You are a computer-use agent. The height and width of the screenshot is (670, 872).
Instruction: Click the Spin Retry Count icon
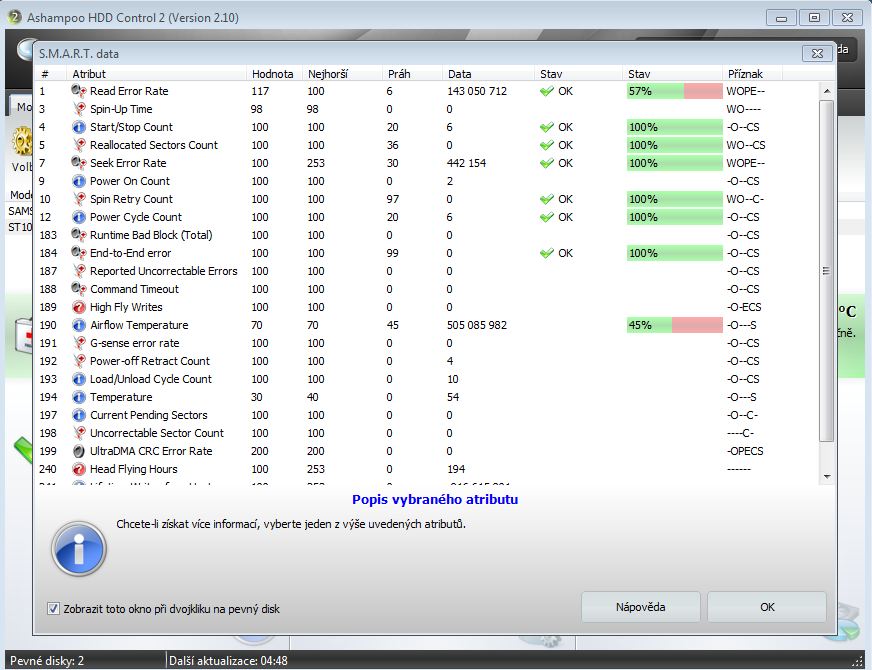point(79,199)
